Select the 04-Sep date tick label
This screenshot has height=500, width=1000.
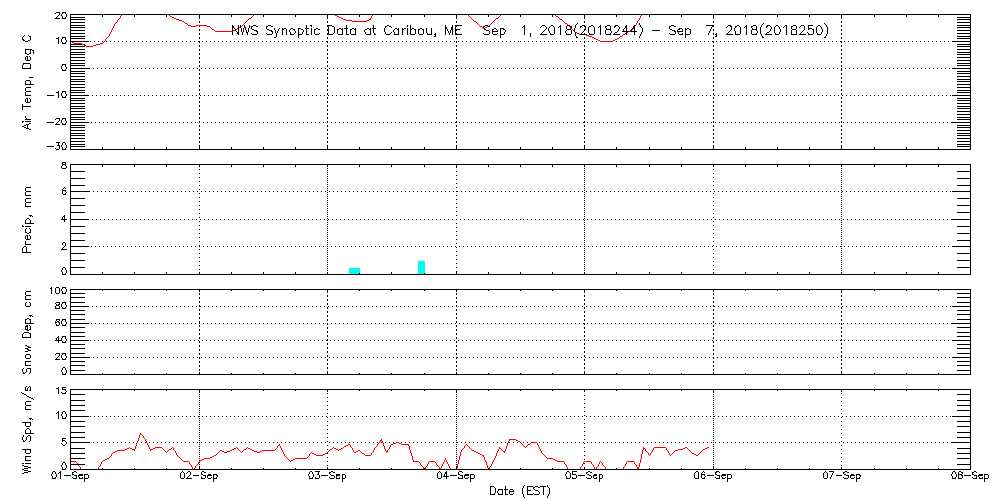point(456,477)
